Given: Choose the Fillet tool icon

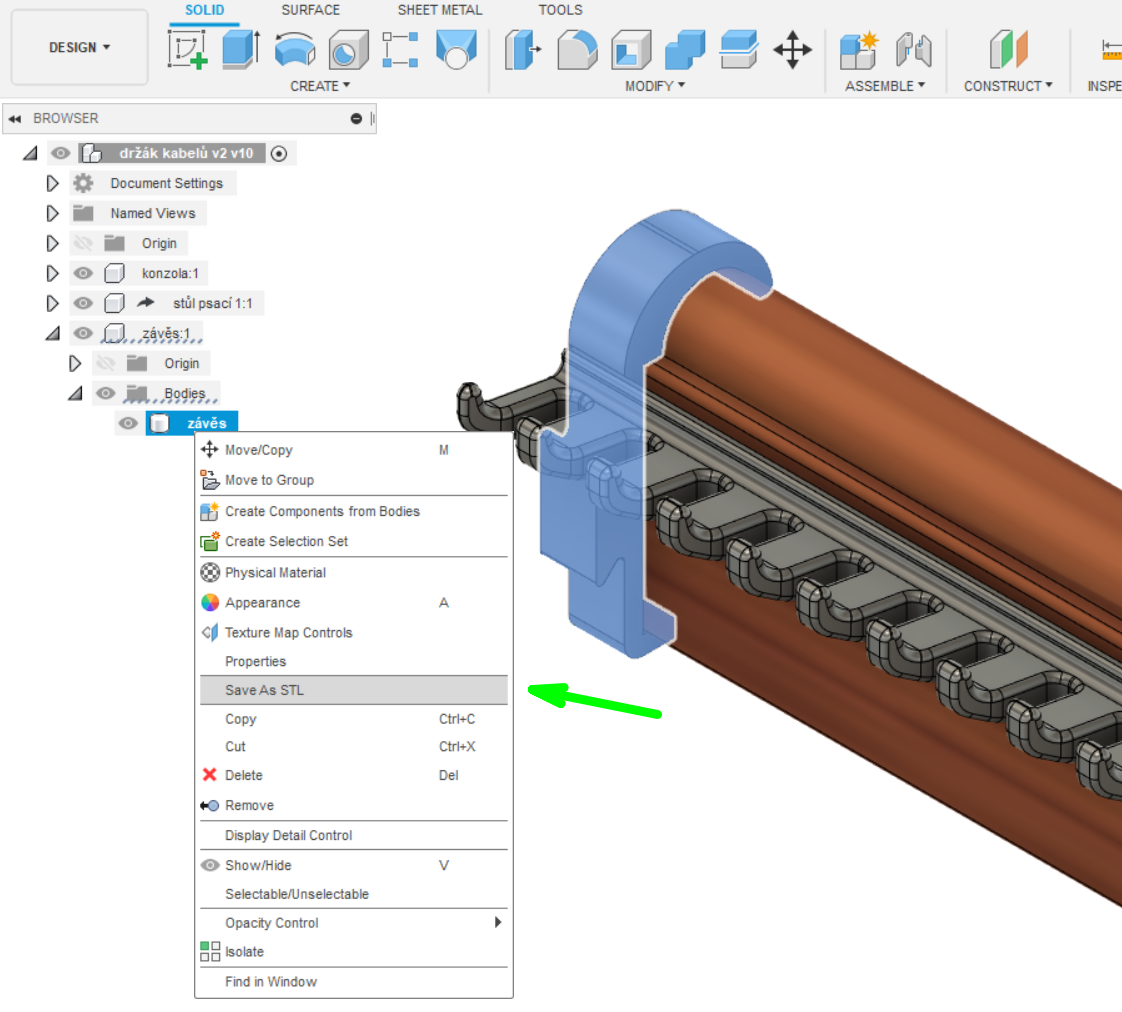Looking at the screenshot, I should click(x=577, y=49).
